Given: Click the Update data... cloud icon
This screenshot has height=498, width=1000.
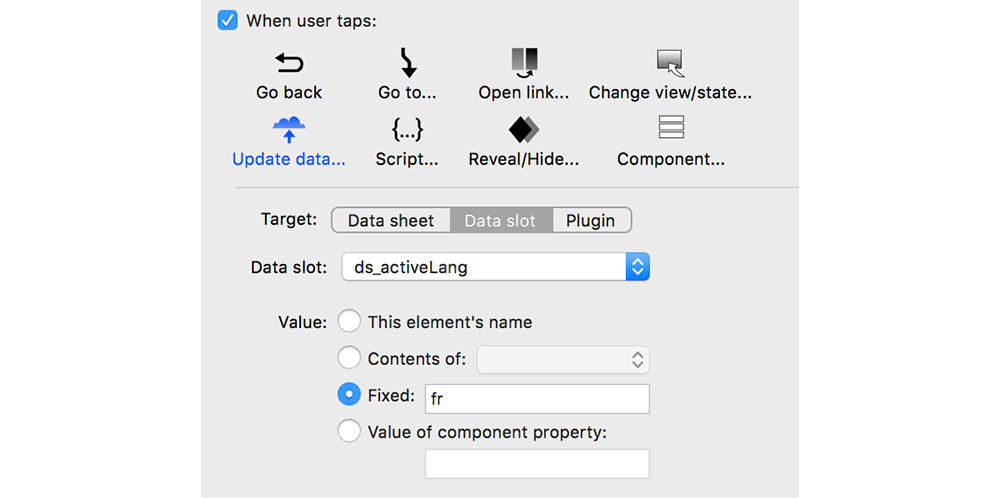Looking at the screenshot, I should [289, 129].
